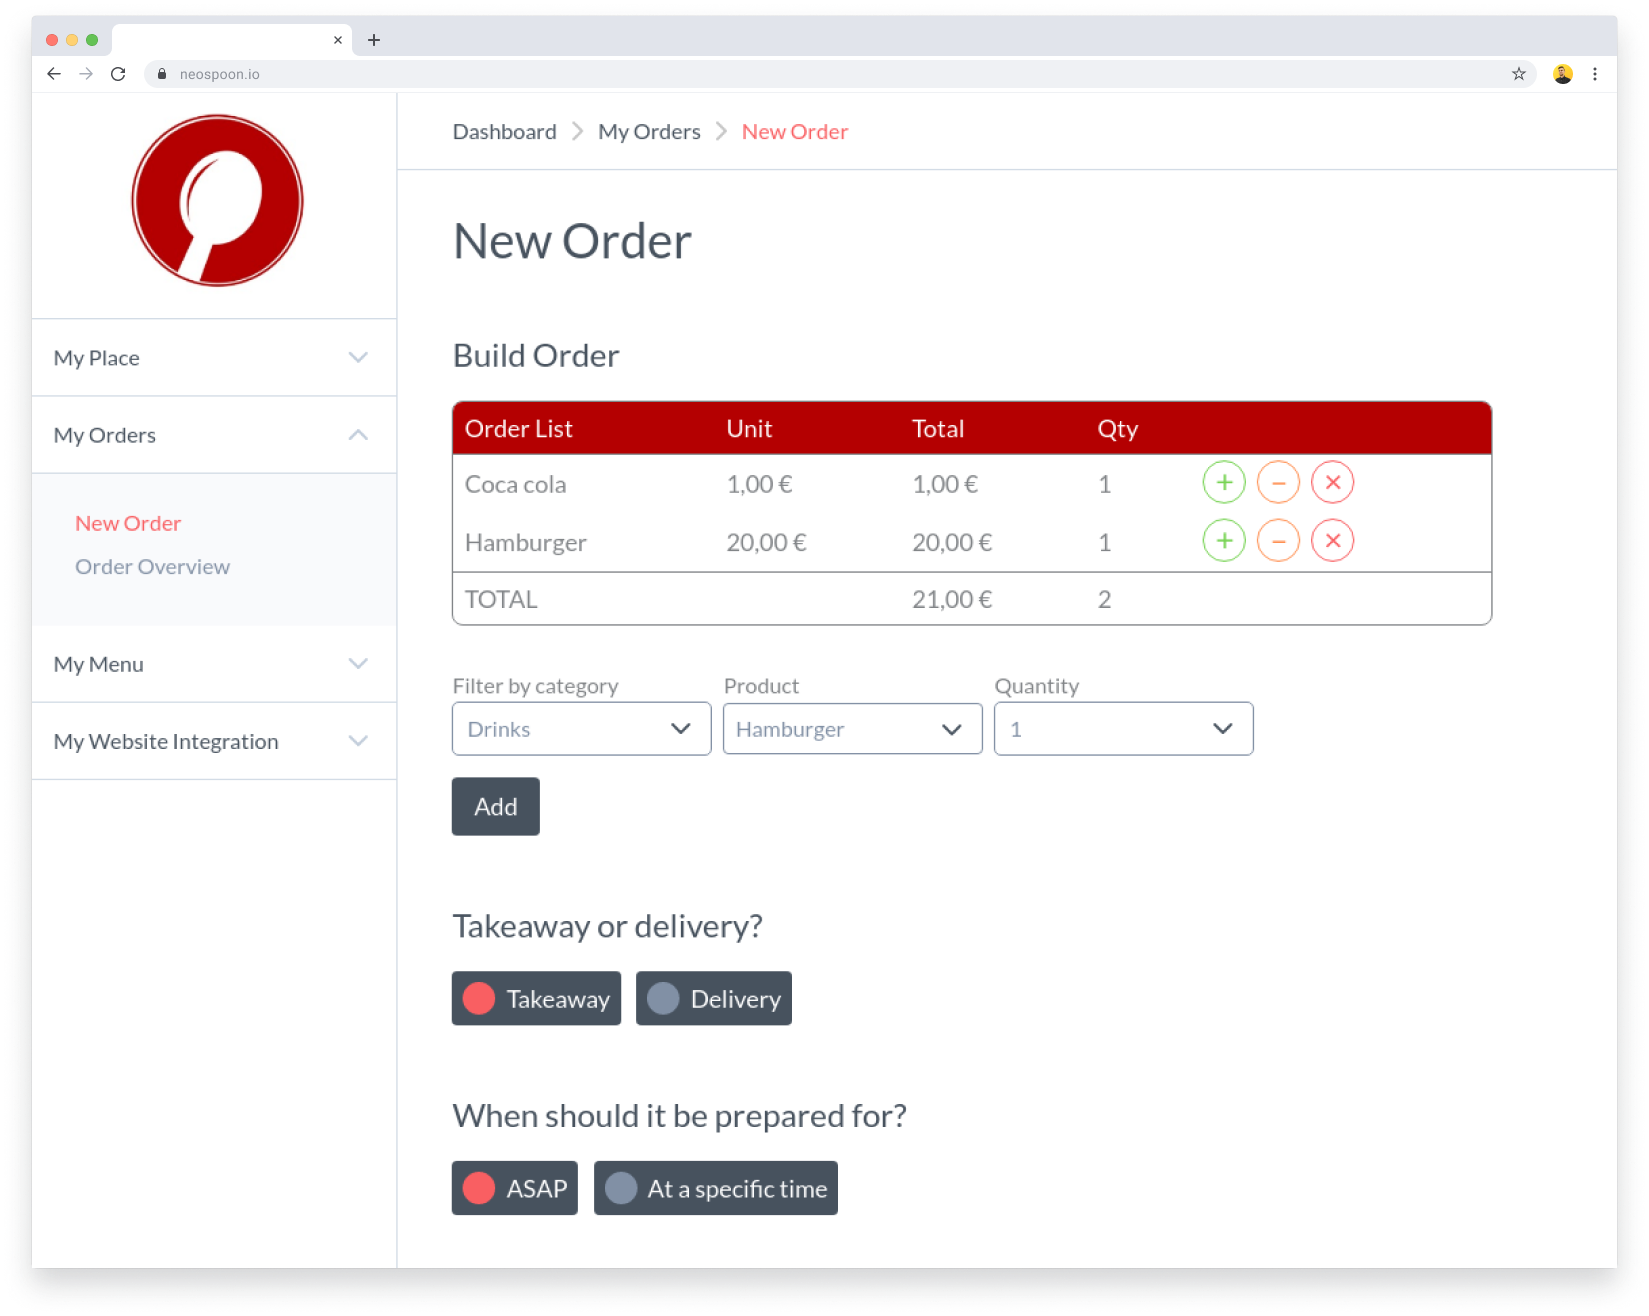Image resolution: width=1649 pixels, height=1316 pixels.
Task: Bookmark this page with the star icon
Action: [1518, 74]
